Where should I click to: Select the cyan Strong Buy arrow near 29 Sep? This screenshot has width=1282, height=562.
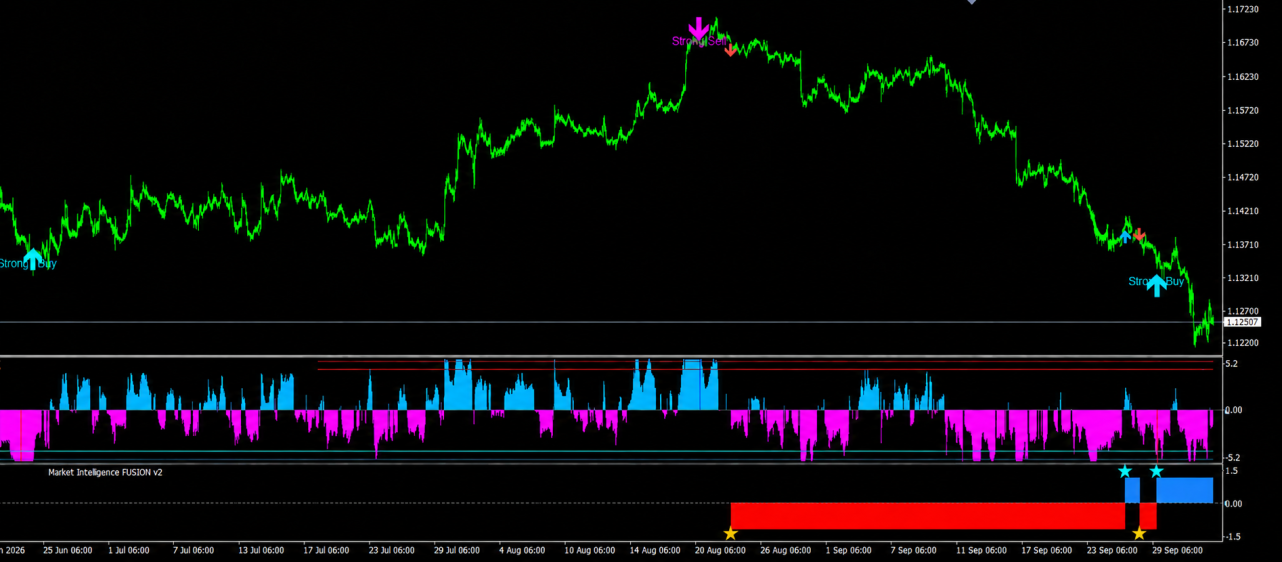tap(1157, 285)
